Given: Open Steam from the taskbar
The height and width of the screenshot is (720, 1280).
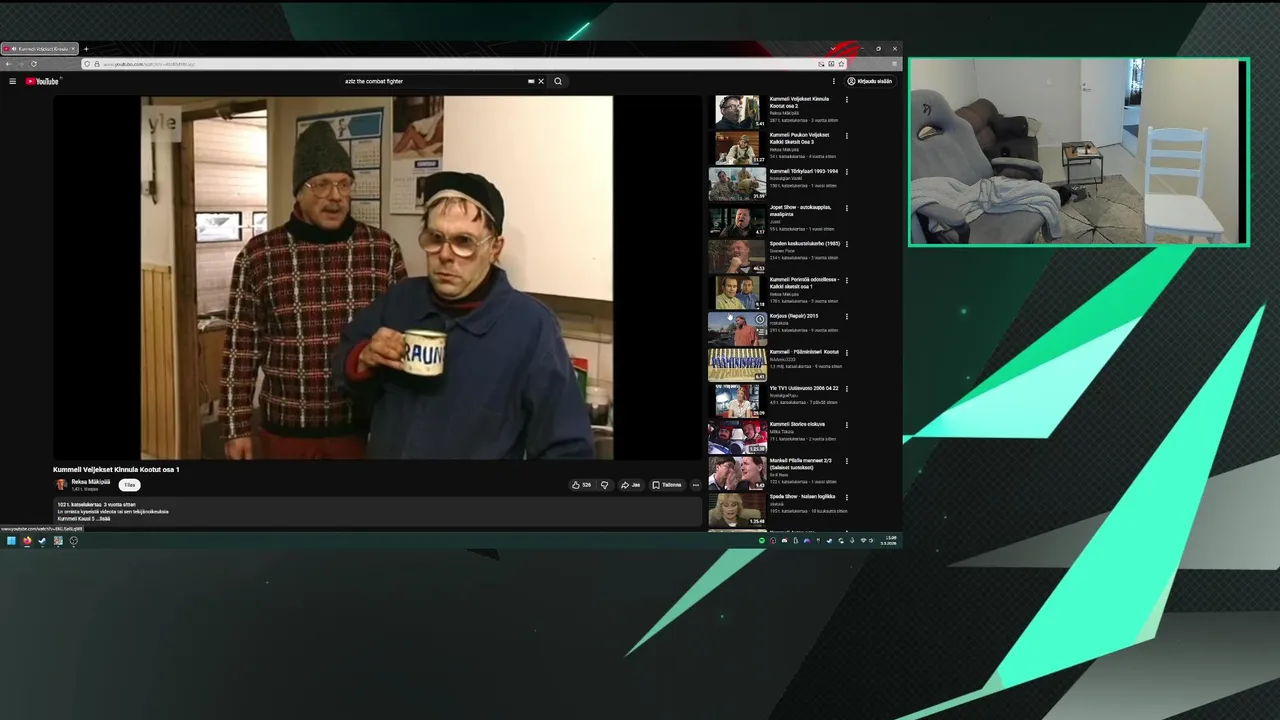Looking at the screenshot, I should [42, 541].
